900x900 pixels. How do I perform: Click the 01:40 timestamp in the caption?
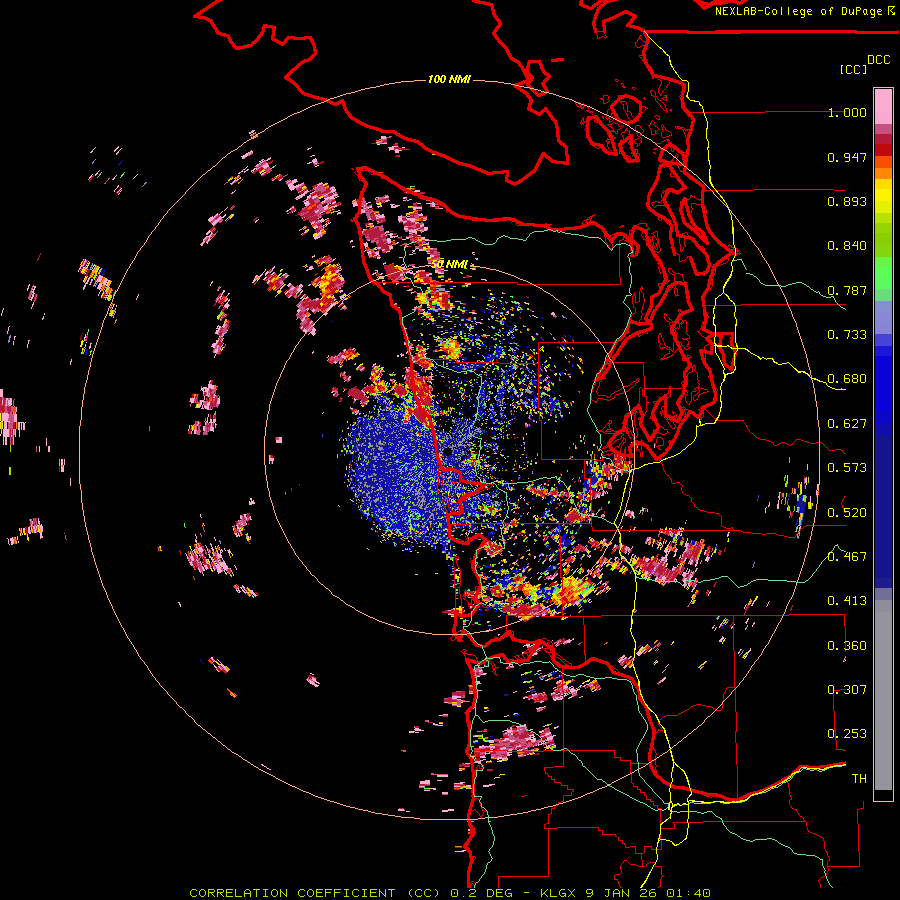point(688,893)
